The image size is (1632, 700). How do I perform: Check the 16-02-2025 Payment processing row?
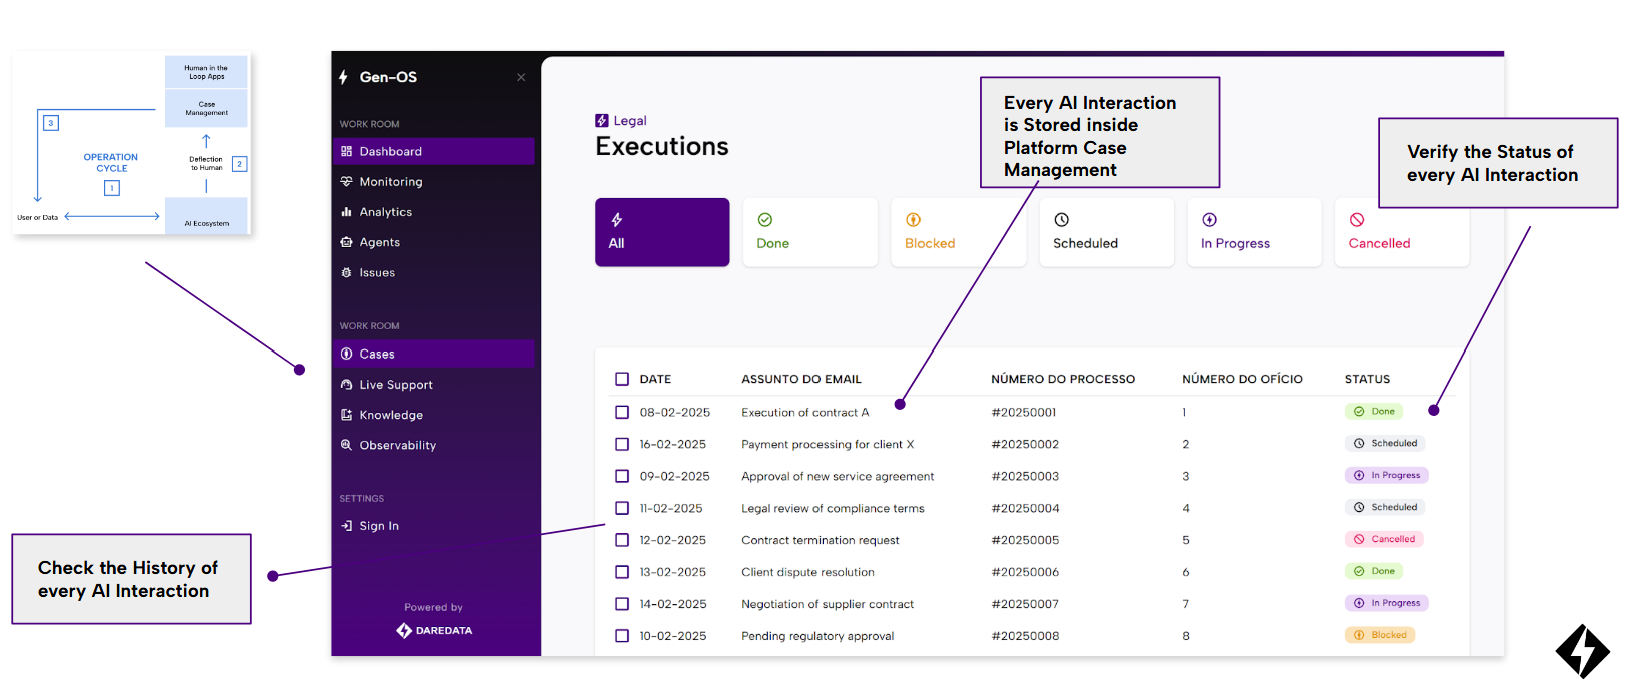point(622,444)
